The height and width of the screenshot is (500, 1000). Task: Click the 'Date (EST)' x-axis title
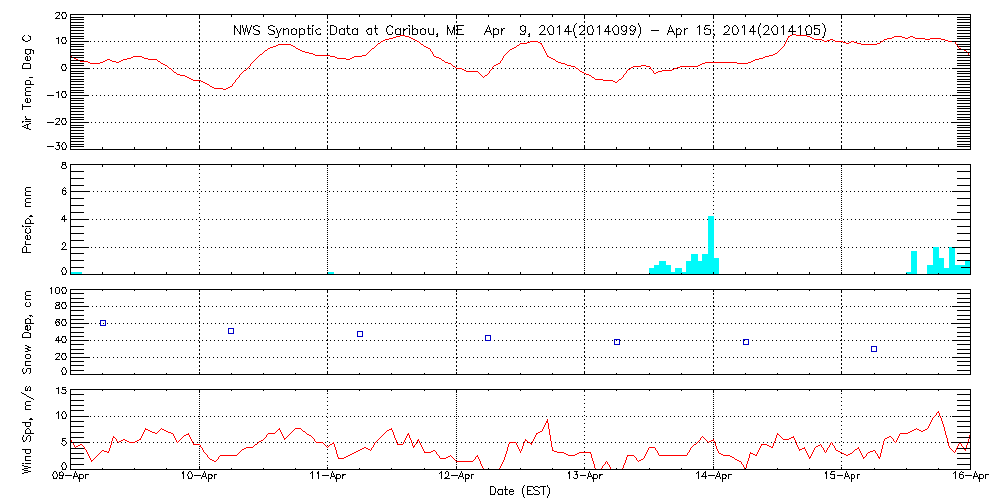520,491
